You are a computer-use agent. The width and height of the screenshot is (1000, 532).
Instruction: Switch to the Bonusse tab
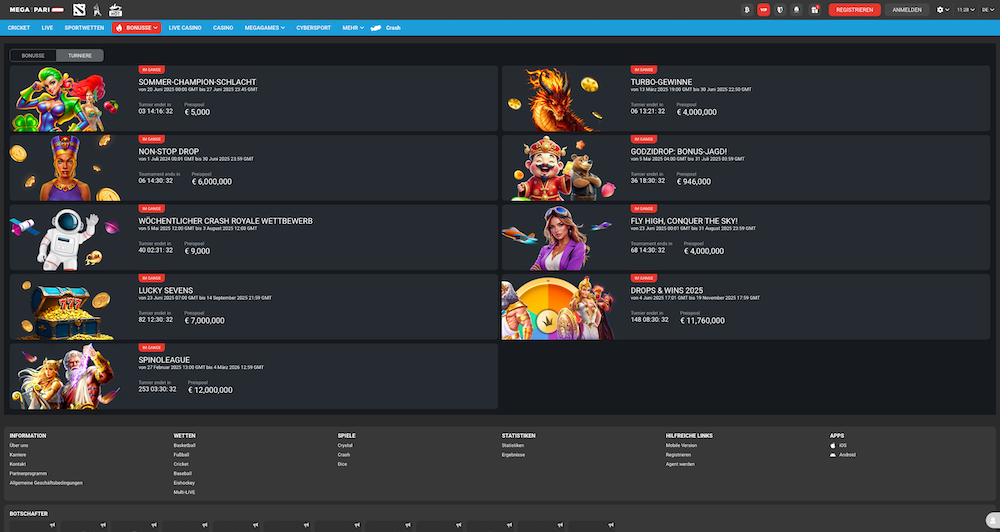[33, 55]
